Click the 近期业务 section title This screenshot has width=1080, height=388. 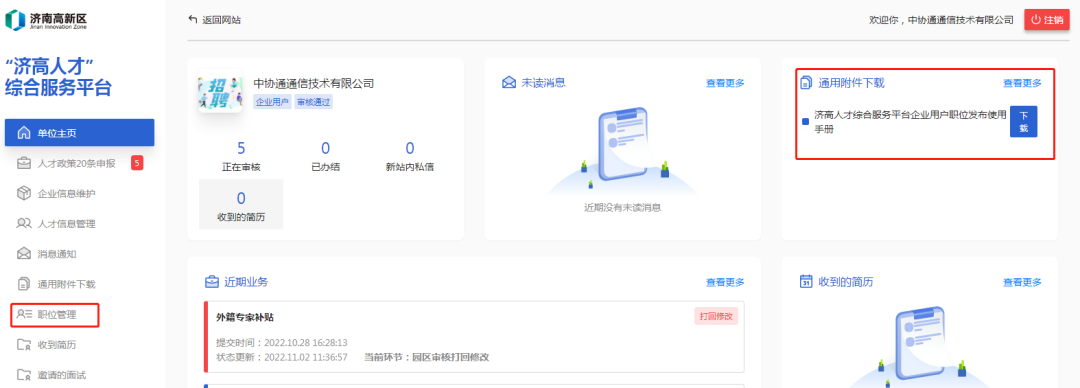tap(246, 282)
